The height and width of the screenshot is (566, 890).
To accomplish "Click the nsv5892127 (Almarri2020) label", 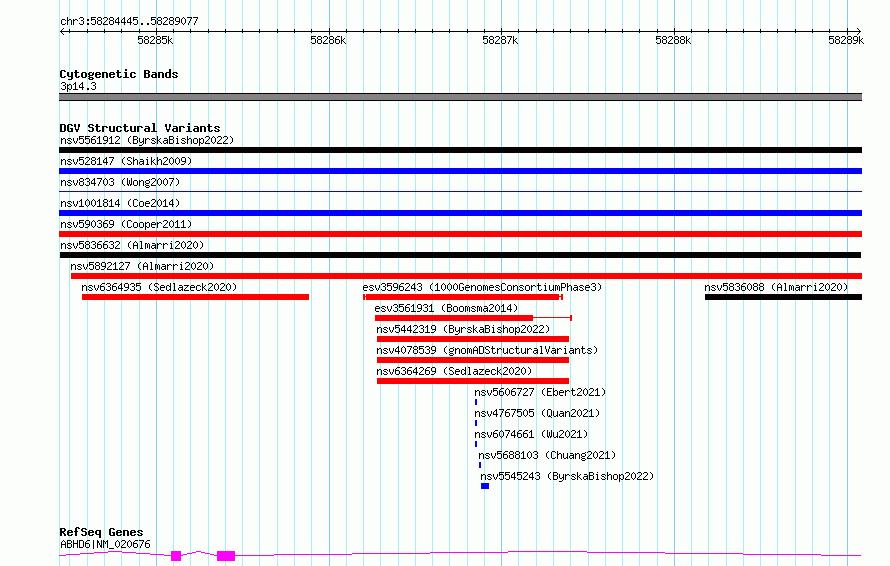I will (x=142, y=266).
